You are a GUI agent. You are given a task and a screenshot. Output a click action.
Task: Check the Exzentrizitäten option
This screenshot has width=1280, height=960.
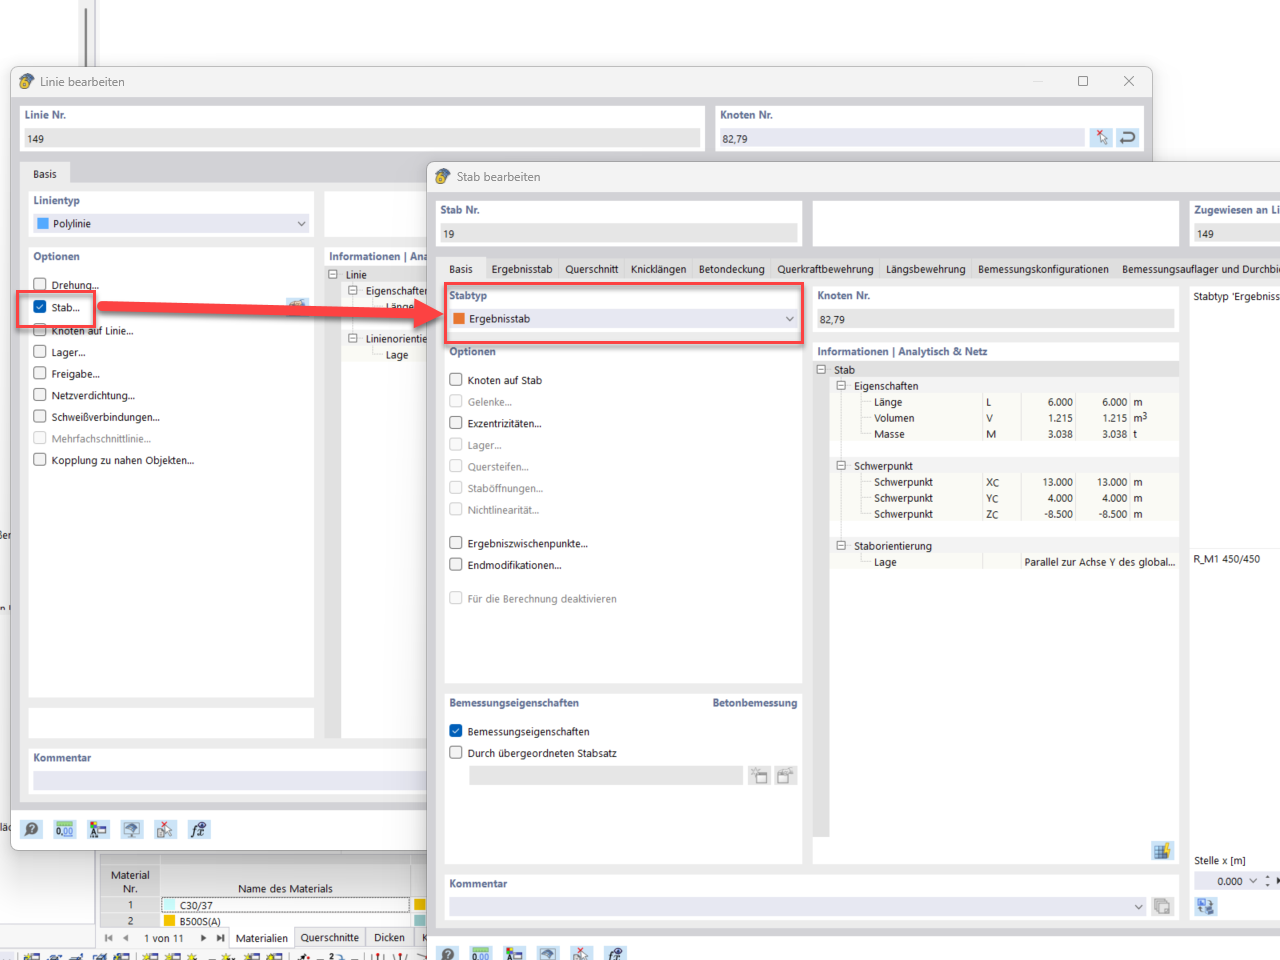point(456,423)
